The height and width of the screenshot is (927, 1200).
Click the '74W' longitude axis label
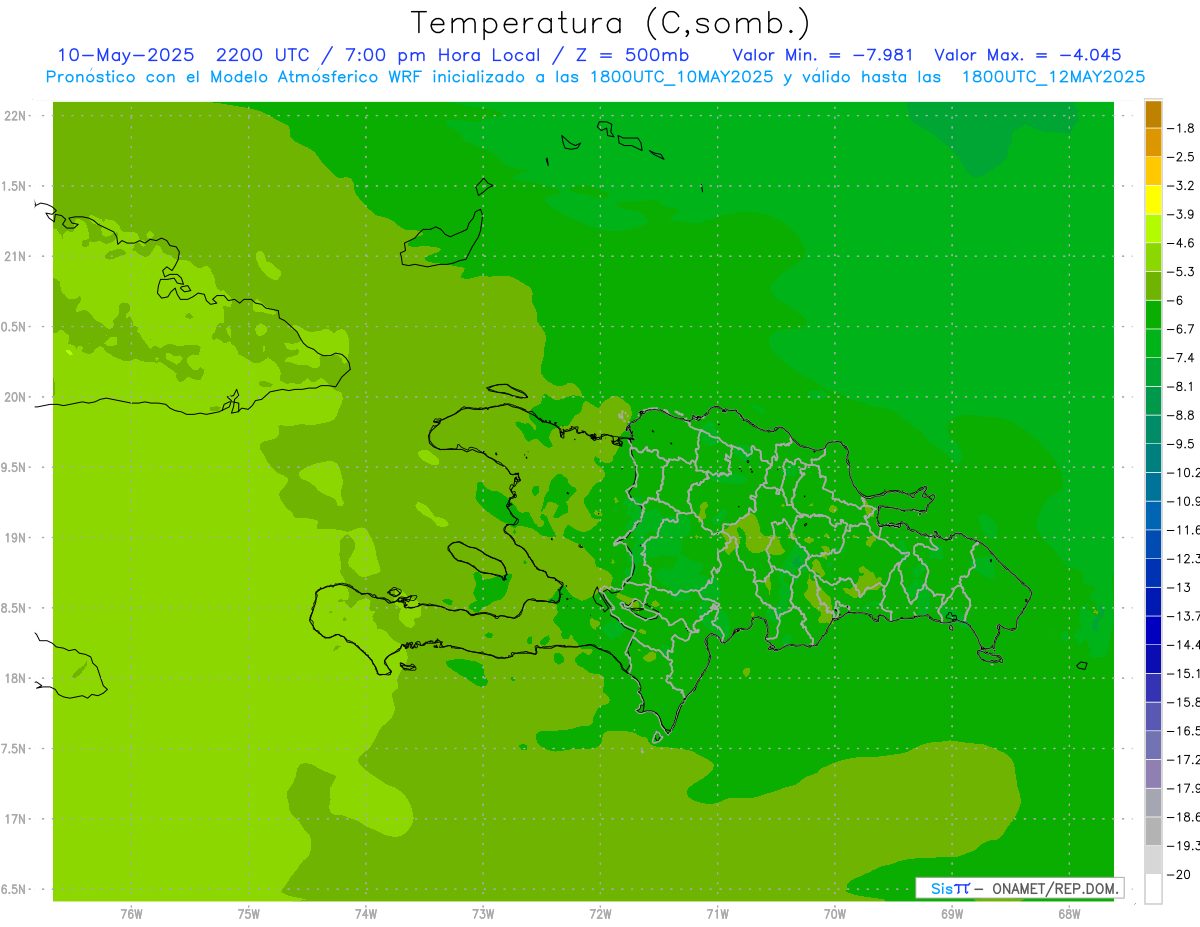(x=366, y=913)
